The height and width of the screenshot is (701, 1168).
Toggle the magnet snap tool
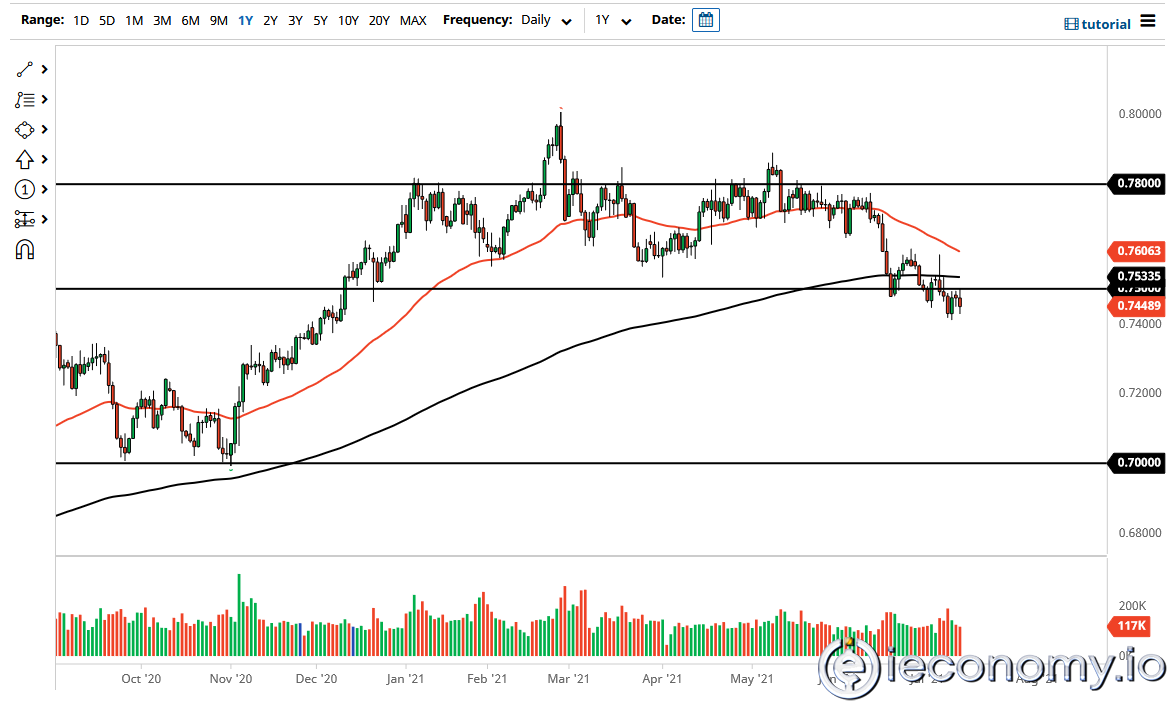point(25,249)
